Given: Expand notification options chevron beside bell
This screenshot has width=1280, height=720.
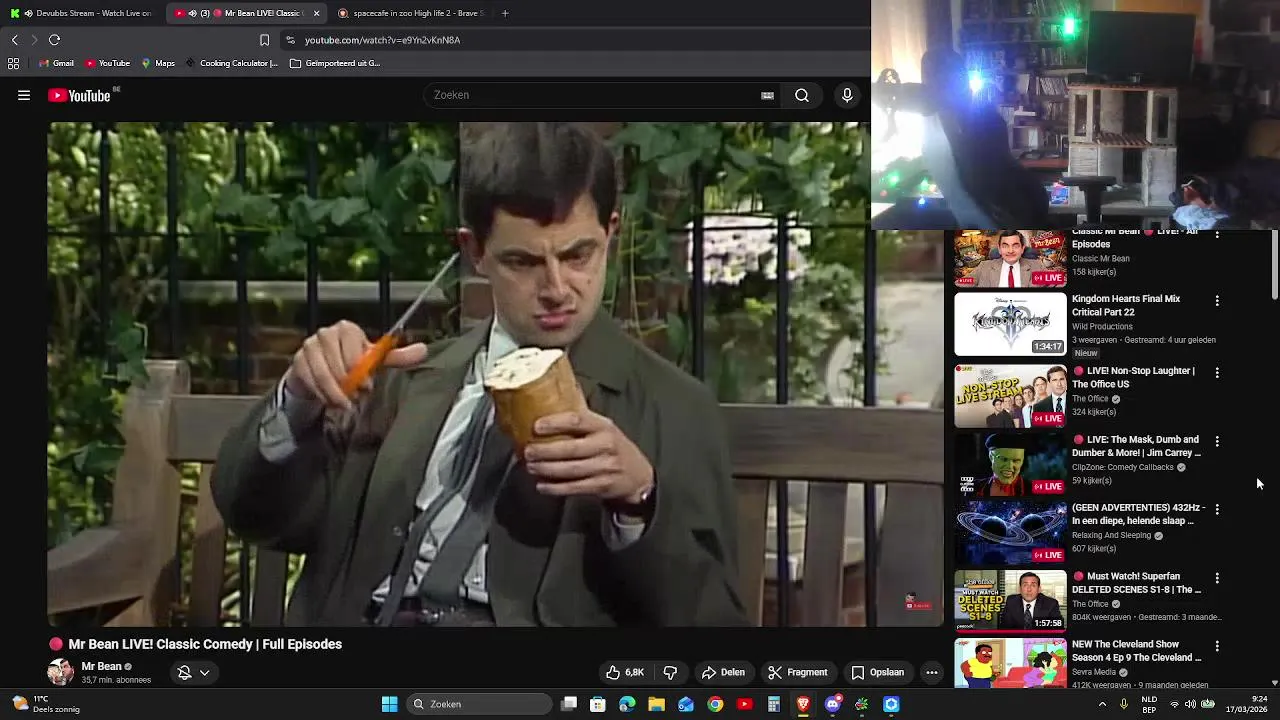Looking at the screenshot, I should [x=204, y=672].
